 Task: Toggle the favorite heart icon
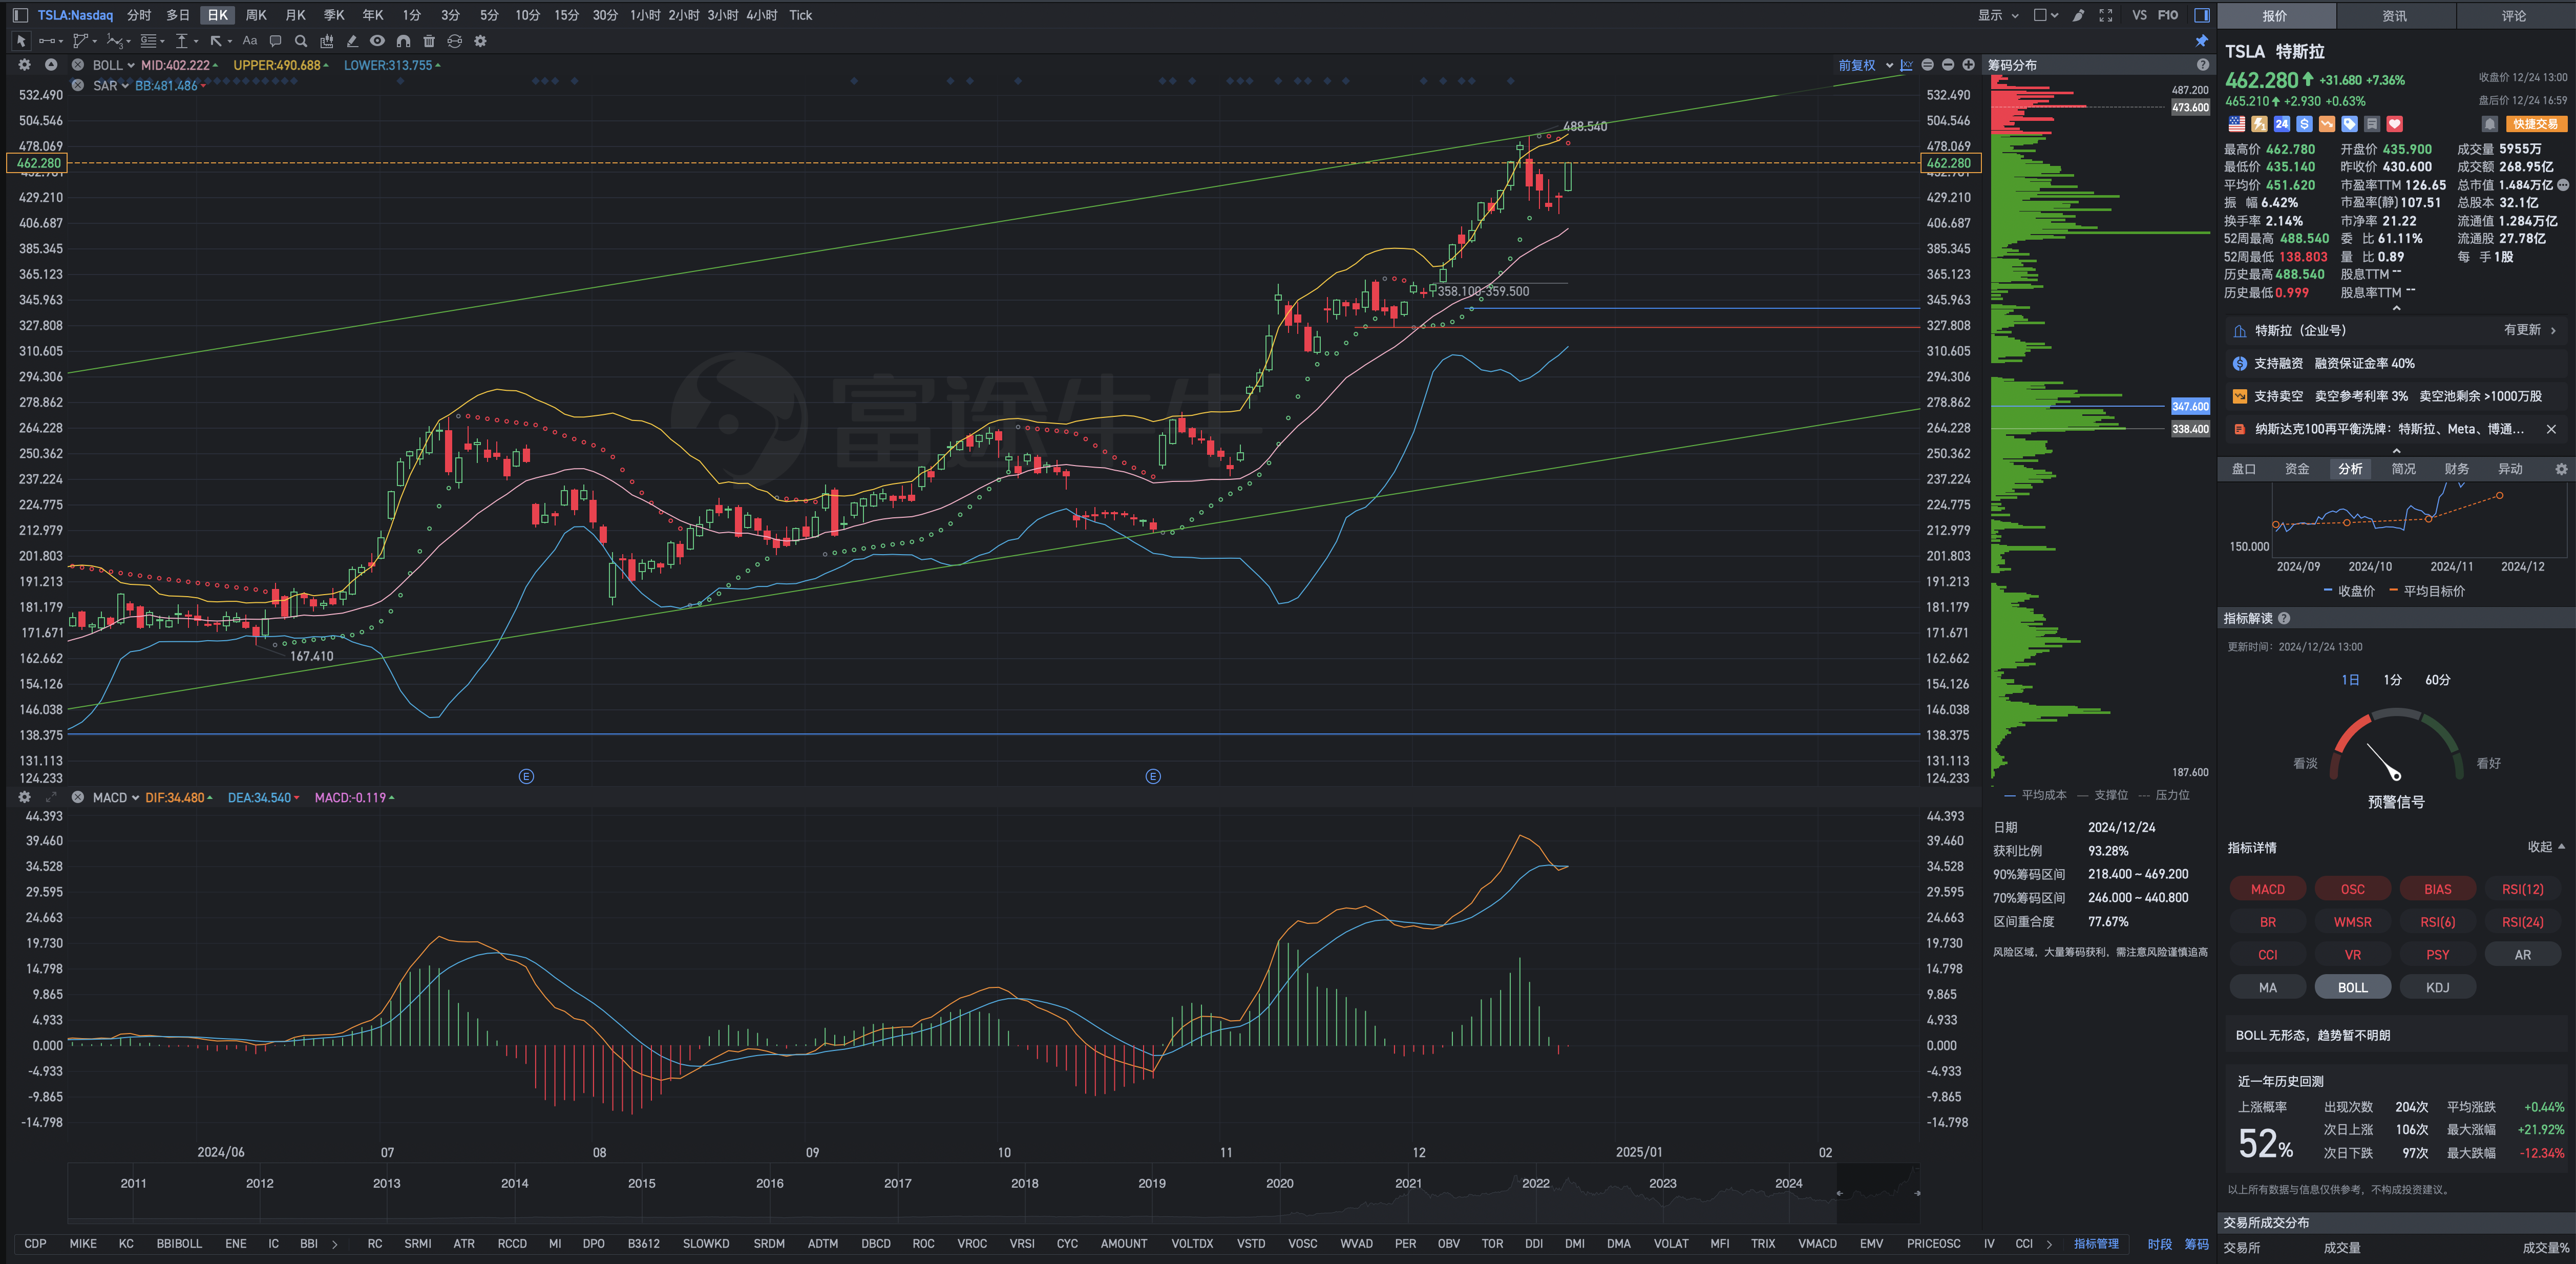tap(2394, 124)
